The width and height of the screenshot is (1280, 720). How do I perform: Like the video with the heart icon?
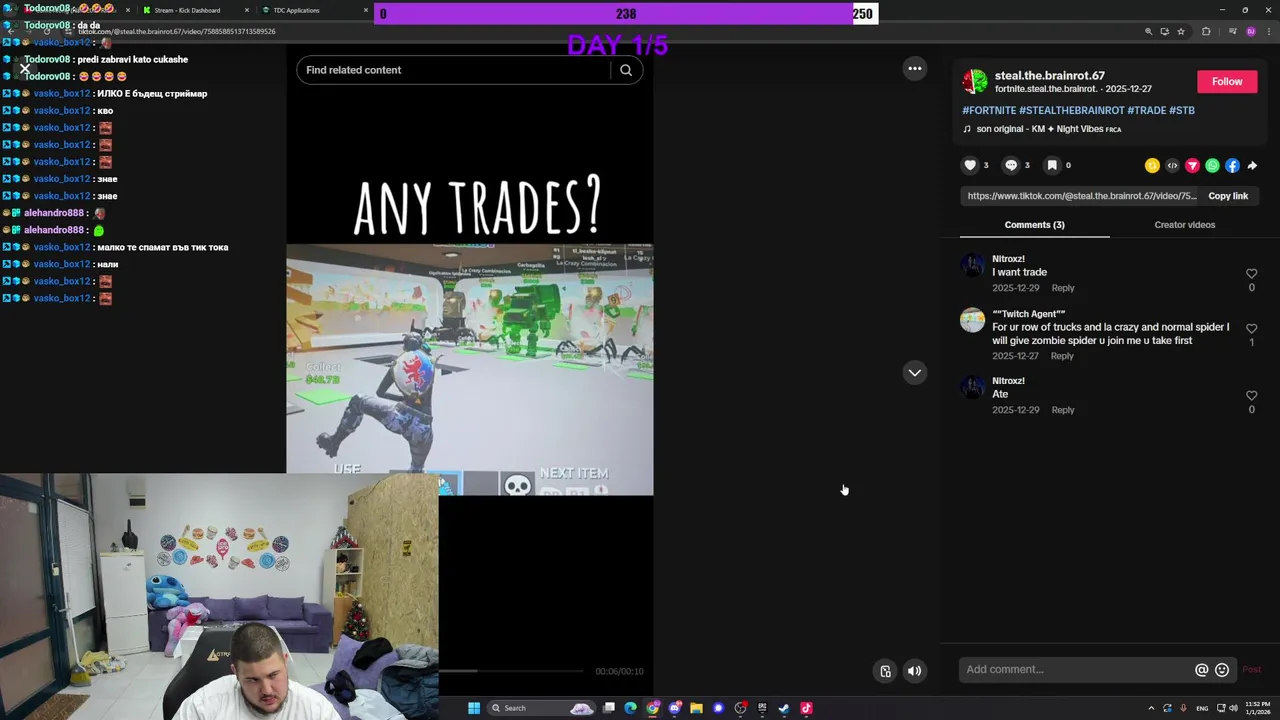click(x=970, y=165)
